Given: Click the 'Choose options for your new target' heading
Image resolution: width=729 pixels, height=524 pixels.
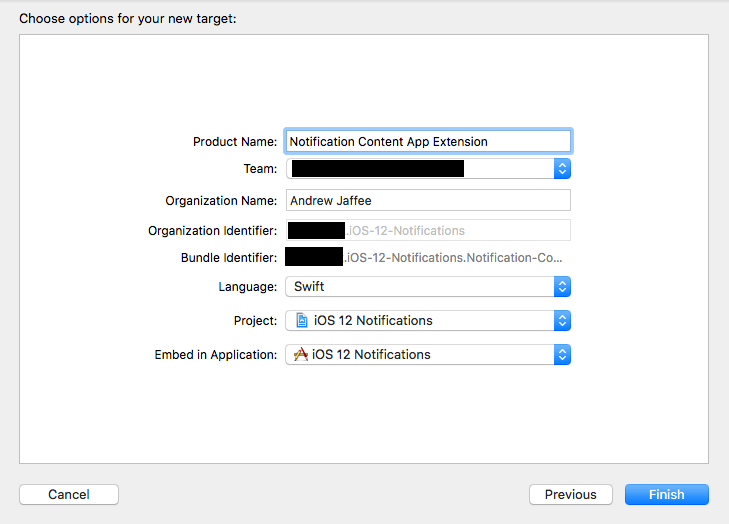Looking at the screenshot, I should click(128, 18).
